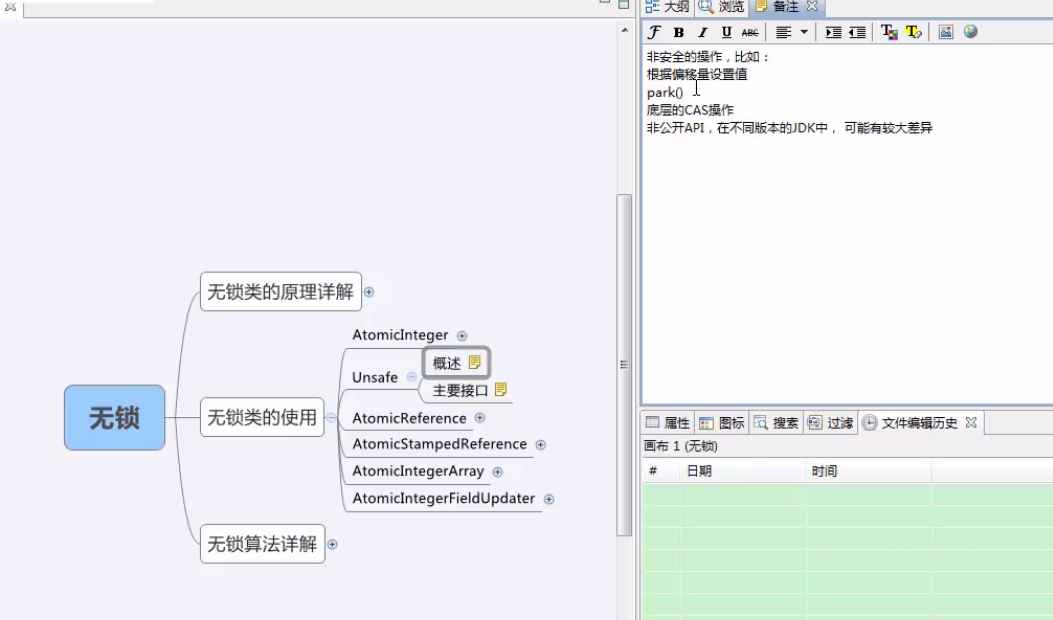1053x620 pixels.
Task: Click the note line 根据偏移量设置值
Action: (697, 75)
